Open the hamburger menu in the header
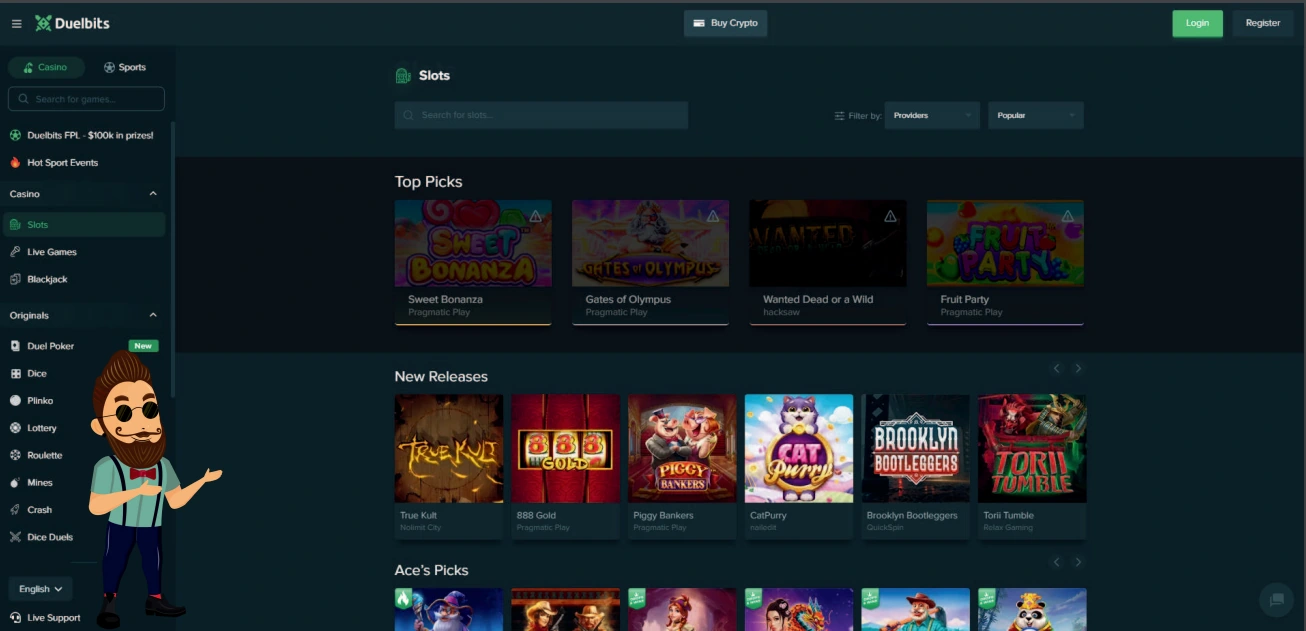The image size is (1306, 631). (x=16, y=24)
